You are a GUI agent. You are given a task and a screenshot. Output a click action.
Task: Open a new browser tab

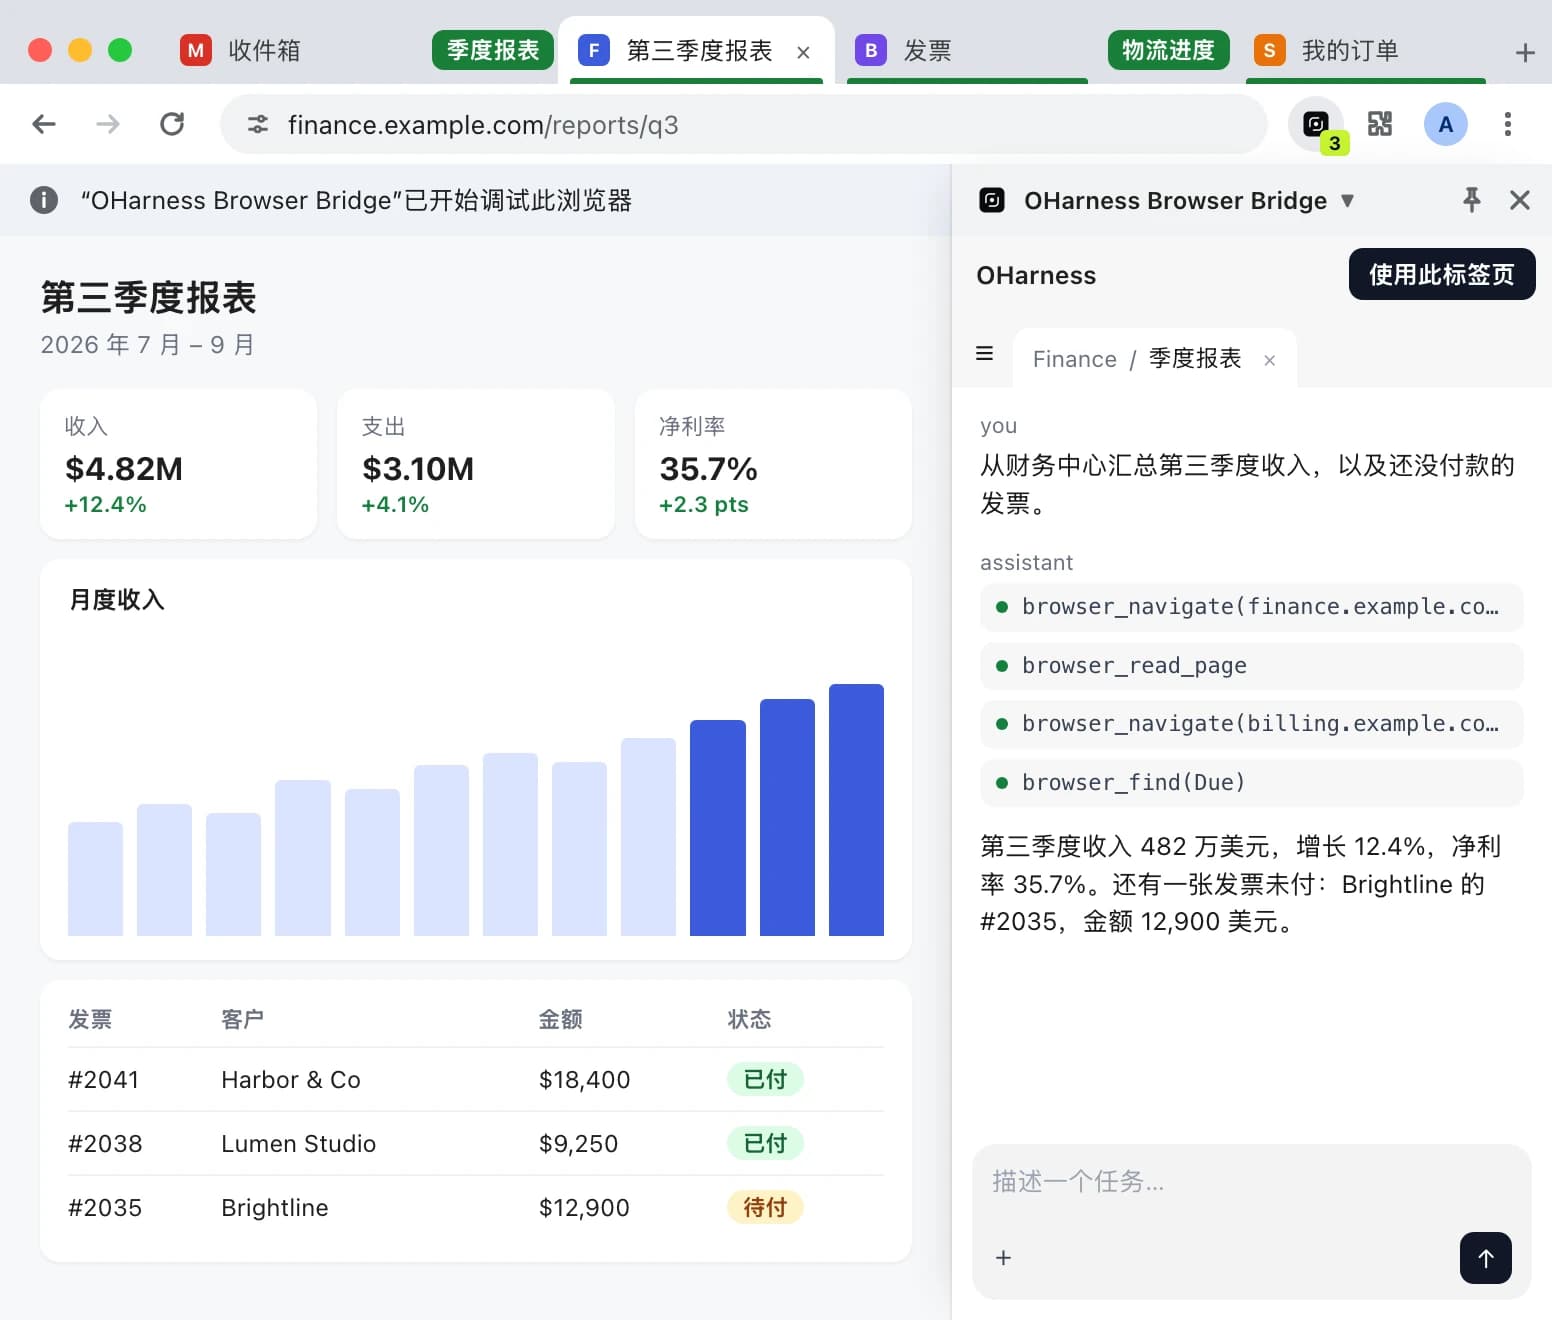point(1525,52)
